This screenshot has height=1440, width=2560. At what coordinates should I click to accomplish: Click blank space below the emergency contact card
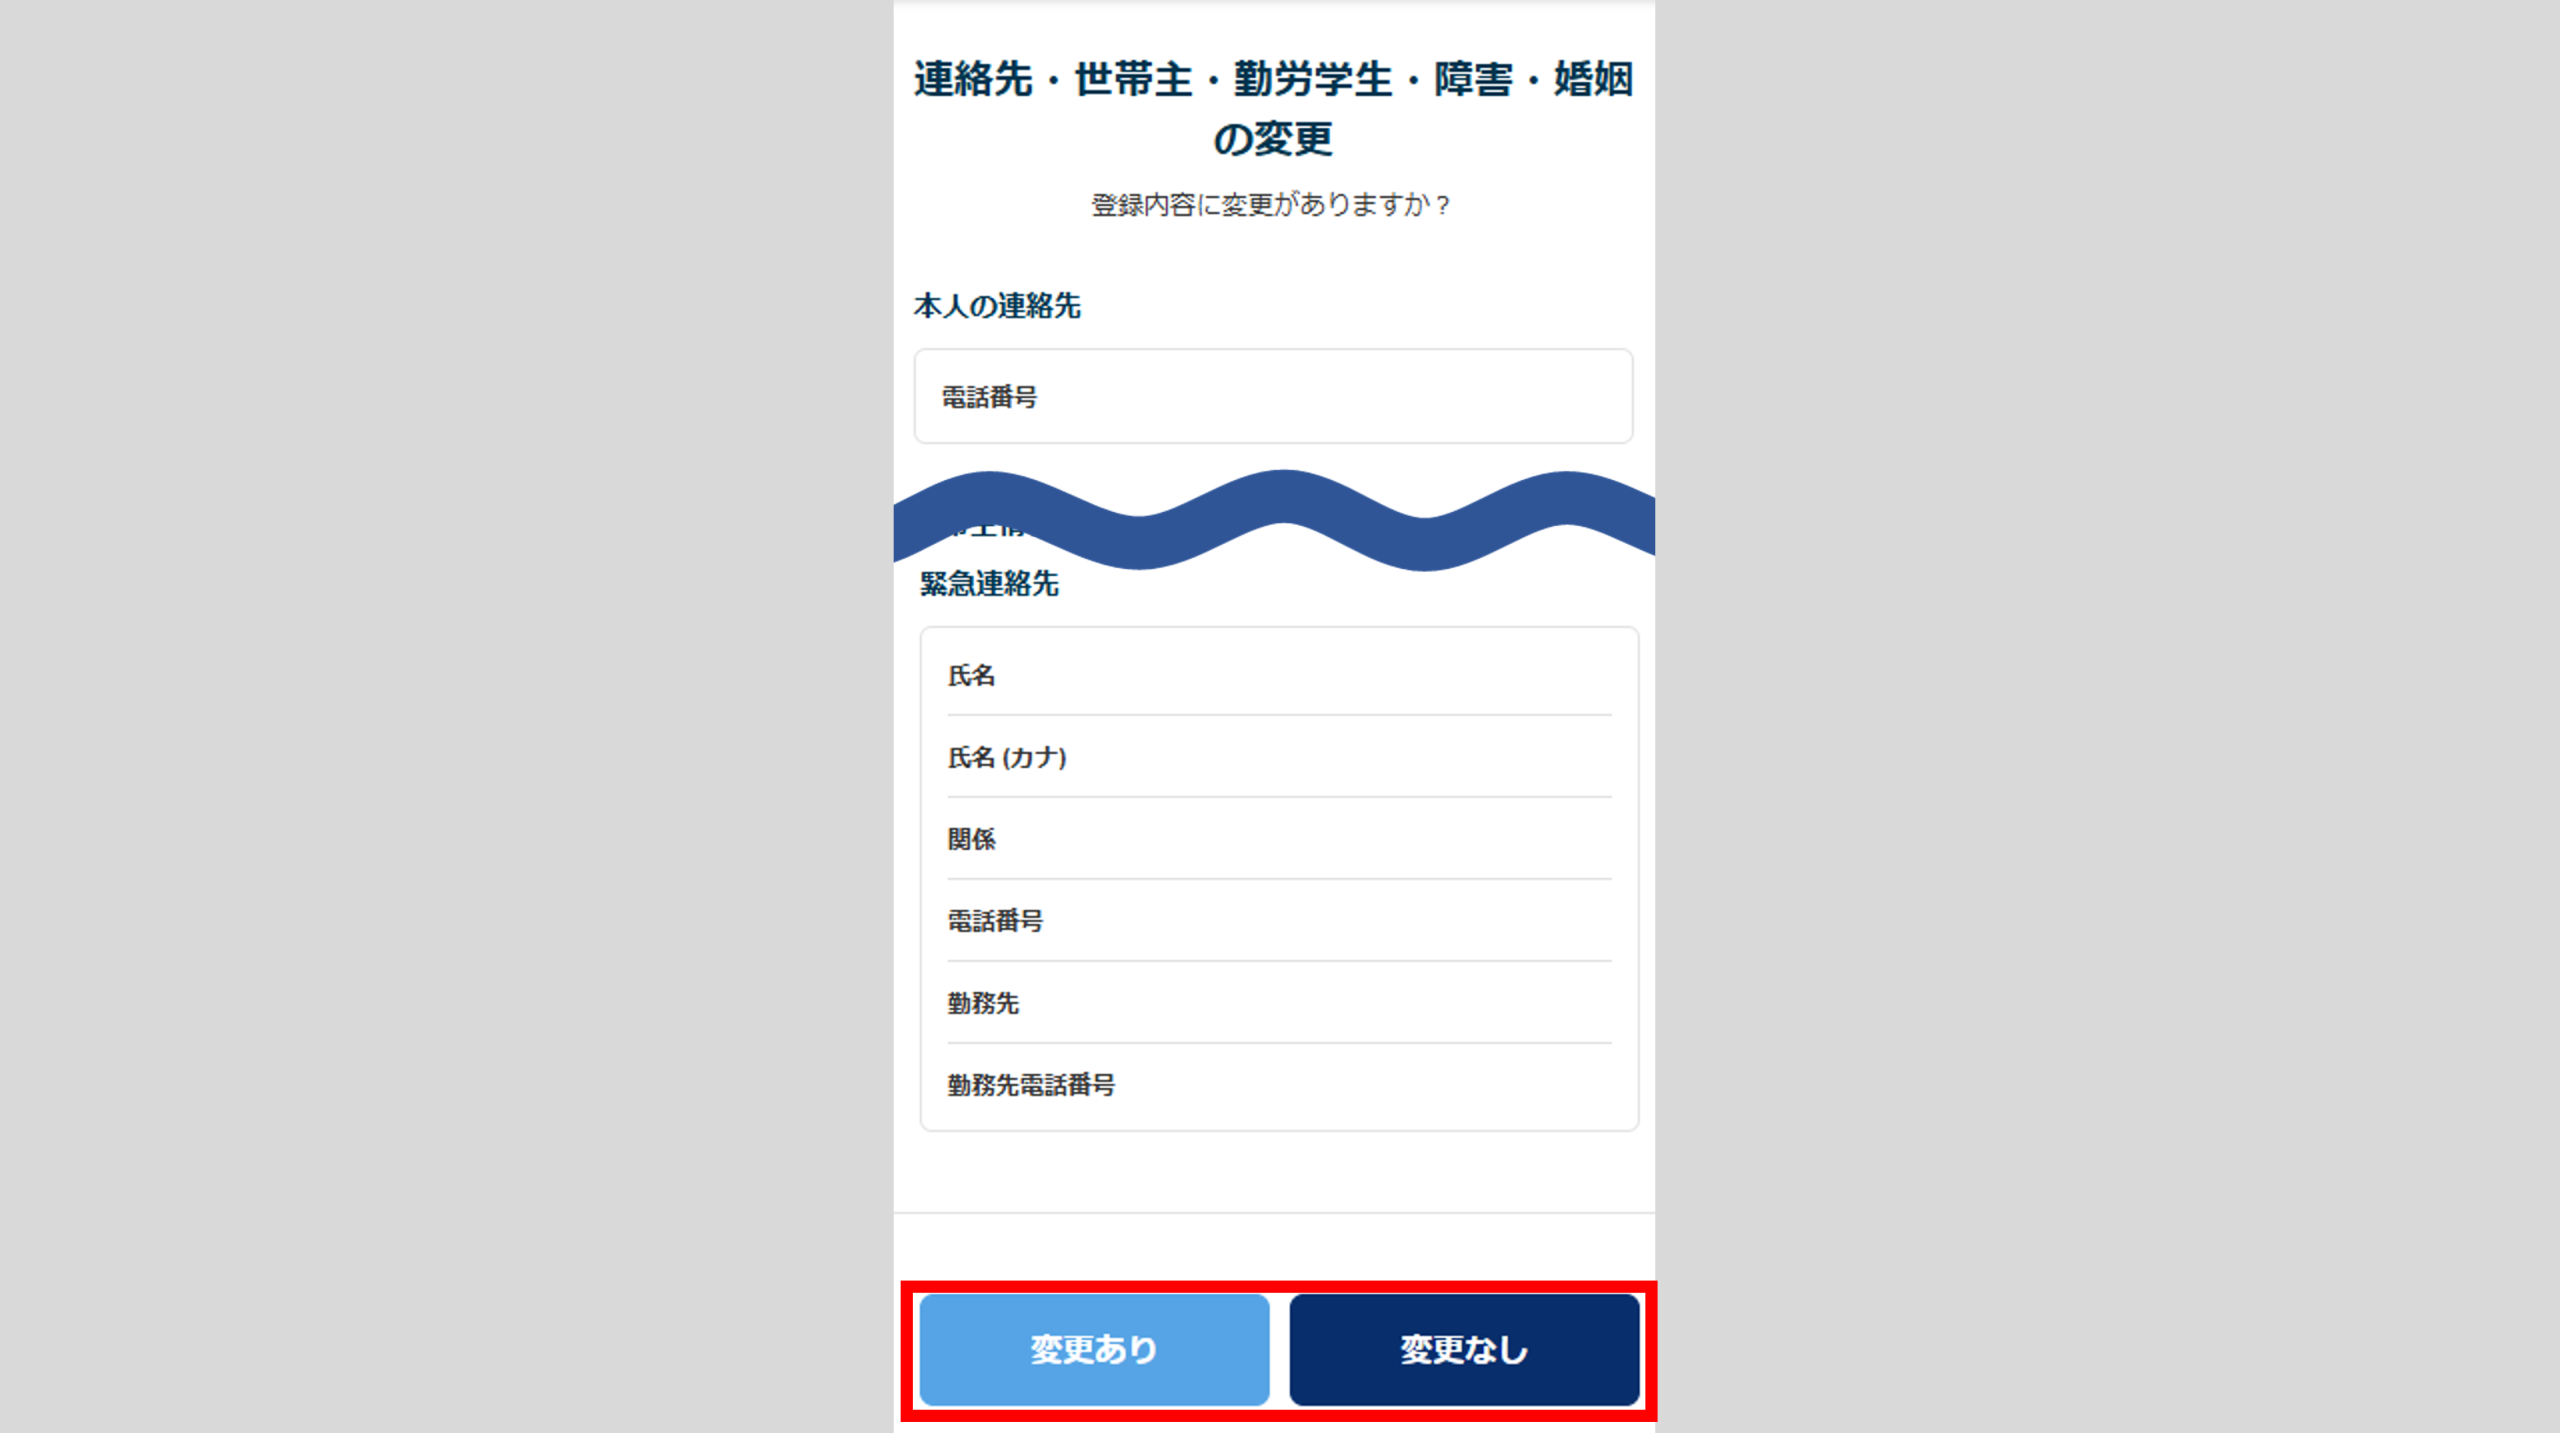[x=1274, y=1170]
